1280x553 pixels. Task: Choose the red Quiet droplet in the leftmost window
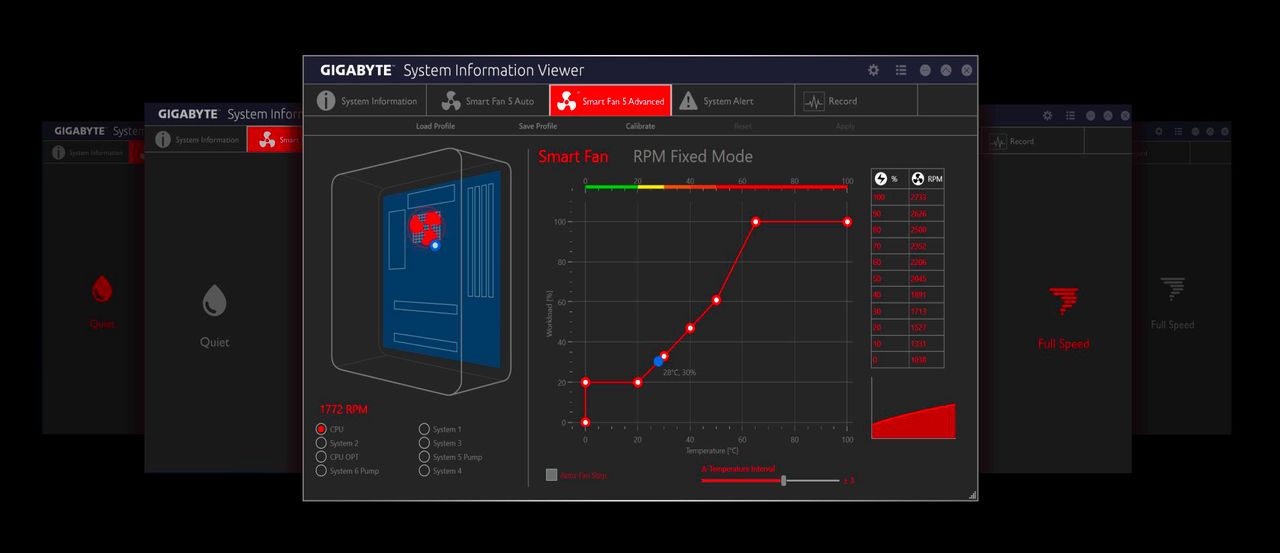101,290
